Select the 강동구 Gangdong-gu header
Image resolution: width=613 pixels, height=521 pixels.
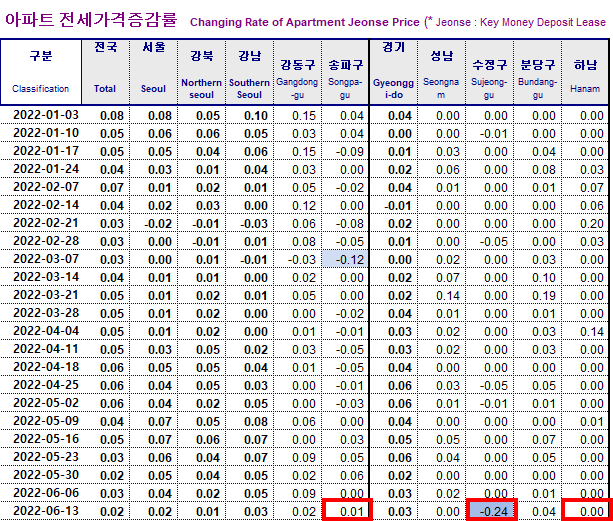298,72
